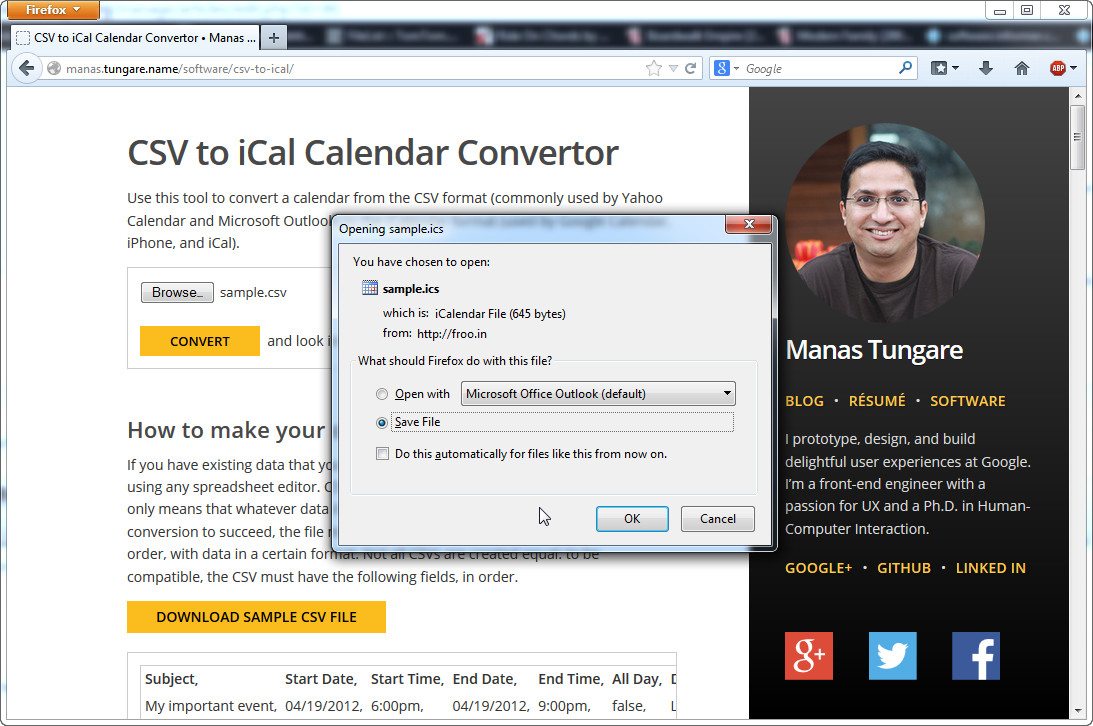1093x726 pixels.
Task: Click the Browse file button
Action: (177, 293)
